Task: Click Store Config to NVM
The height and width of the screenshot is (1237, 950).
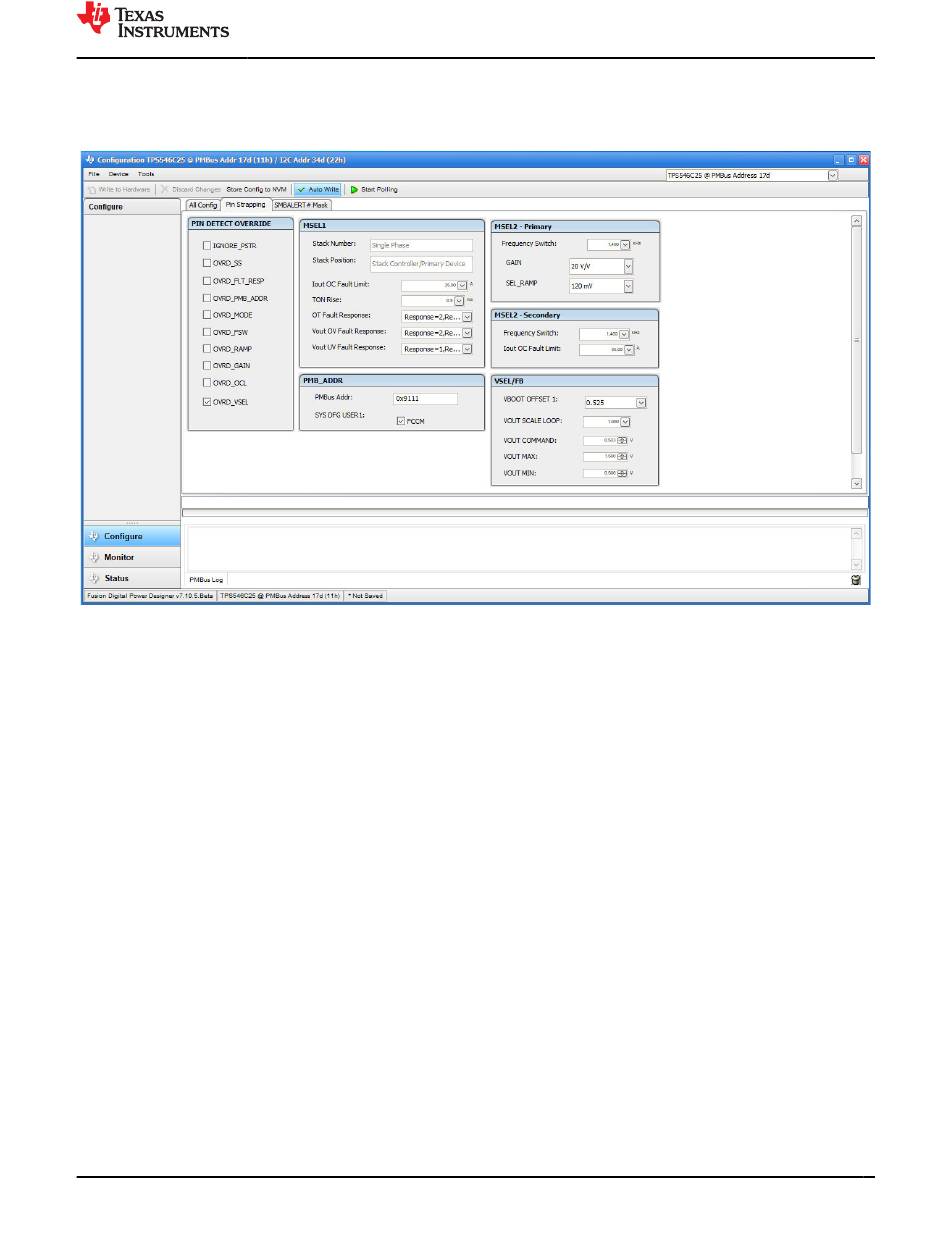Action: point(256,189)
